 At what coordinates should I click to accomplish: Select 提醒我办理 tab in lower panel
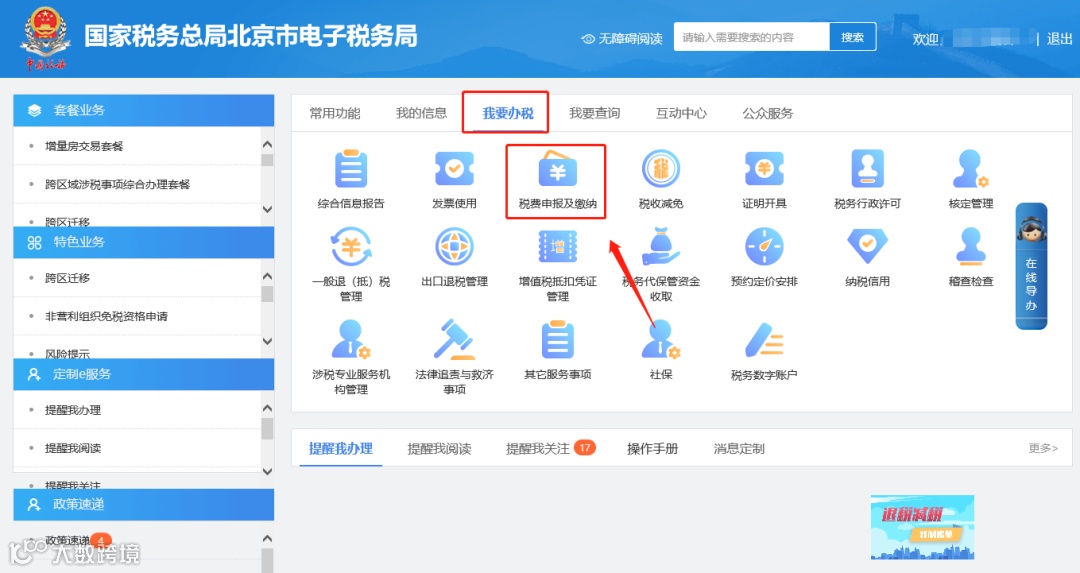[340, 448]
